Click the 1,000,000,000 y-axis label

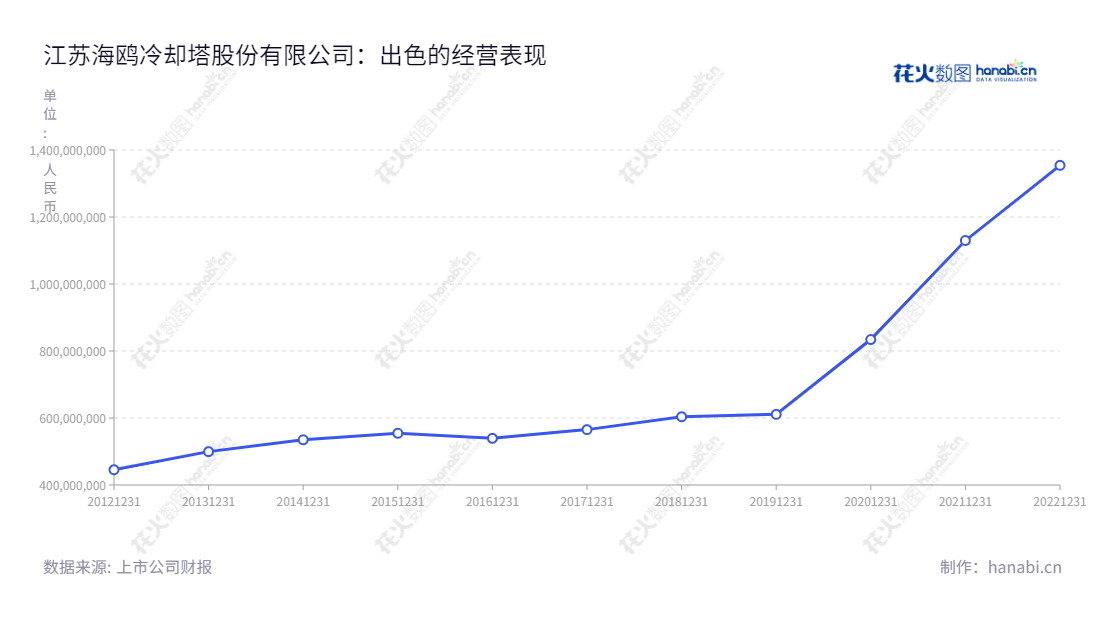tap(67, 284)
